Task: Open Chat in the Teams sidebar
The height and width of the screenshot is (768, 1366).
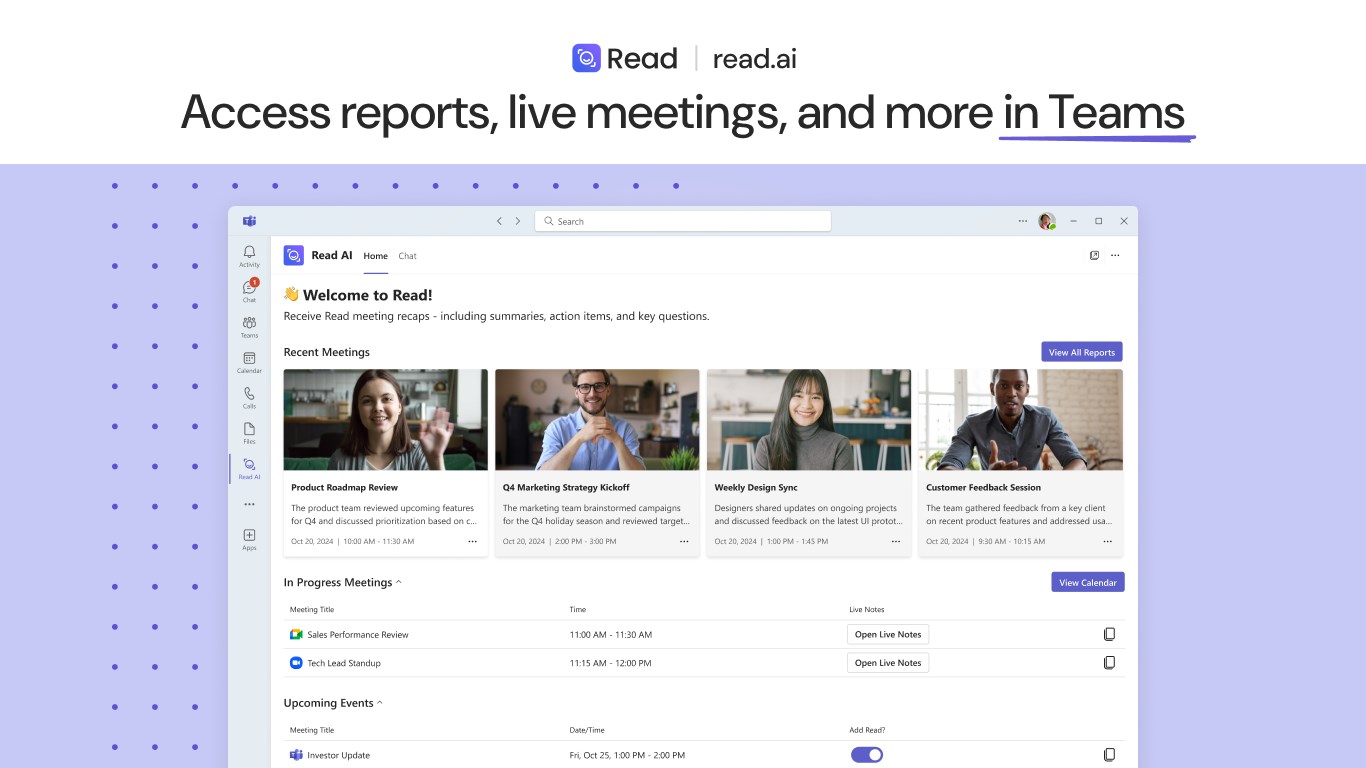Action: [249, 291]
